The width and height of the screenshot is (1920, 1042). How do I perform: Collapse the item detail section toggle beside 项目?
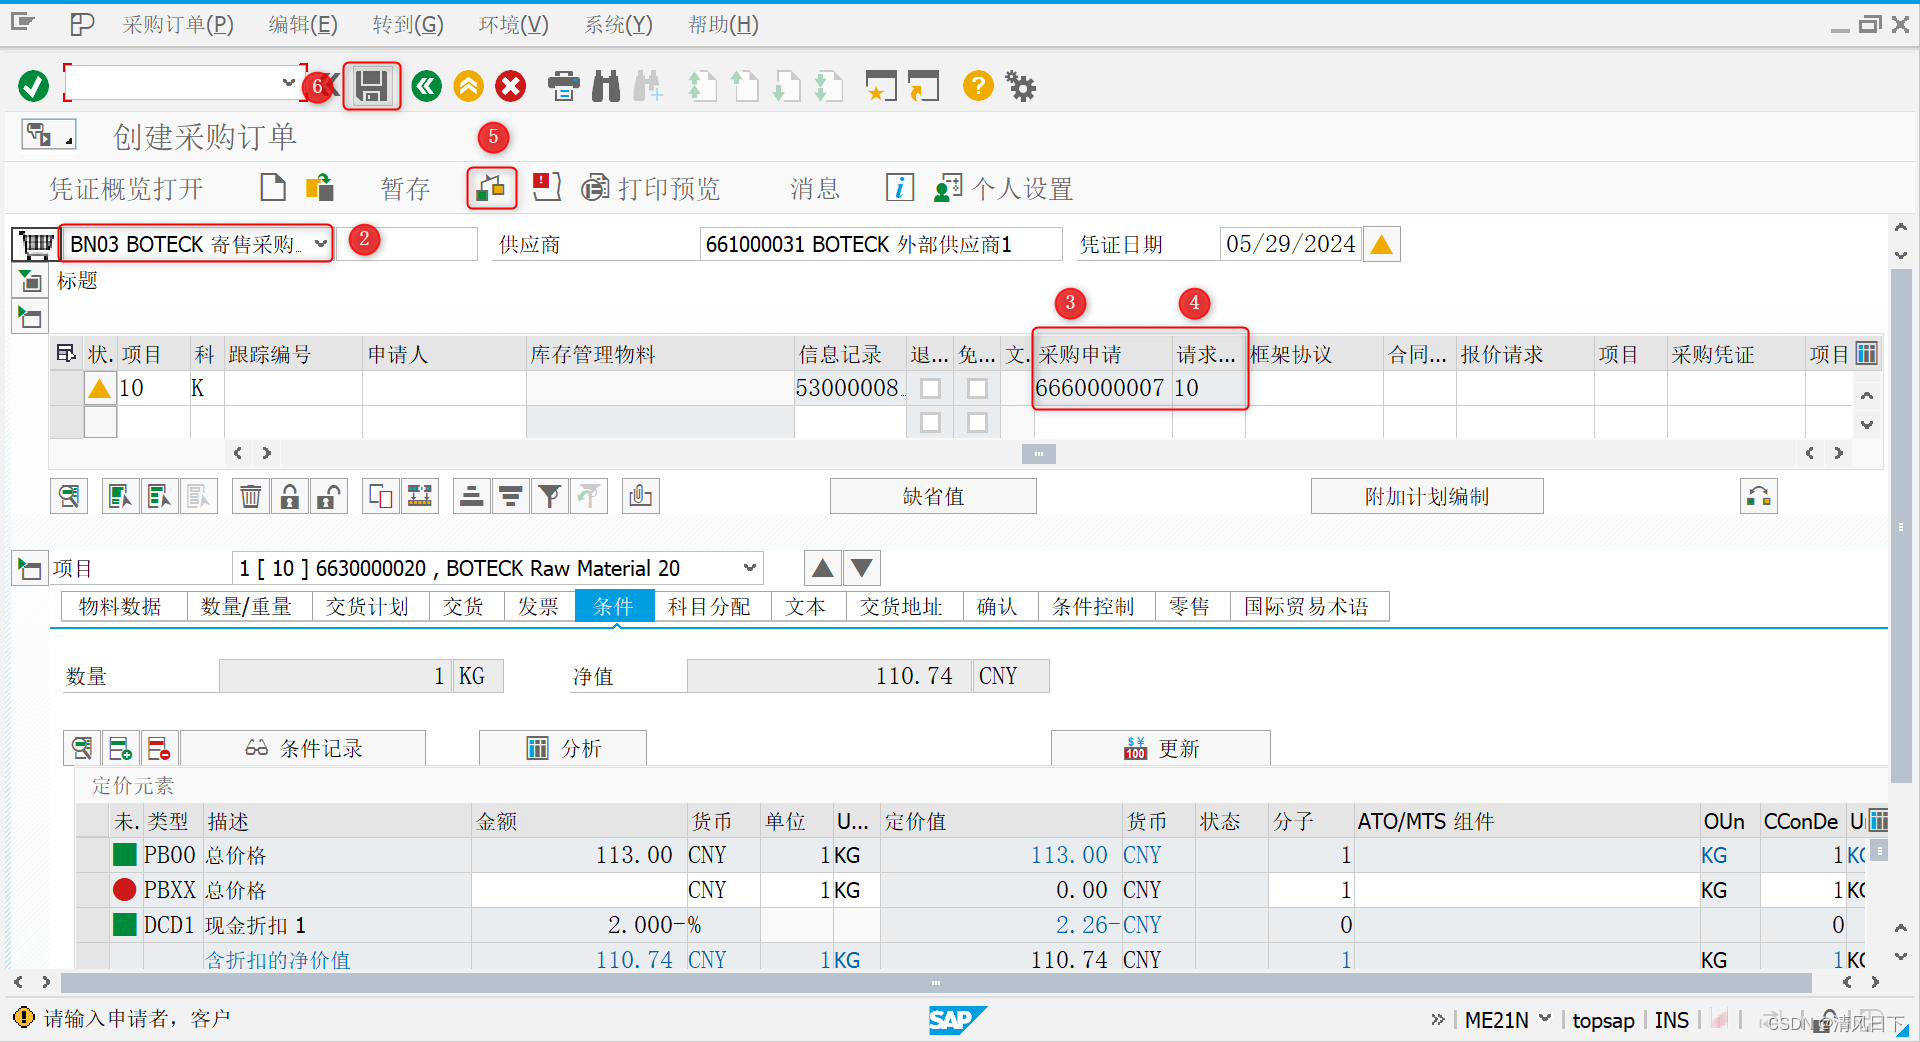point(30,569)
